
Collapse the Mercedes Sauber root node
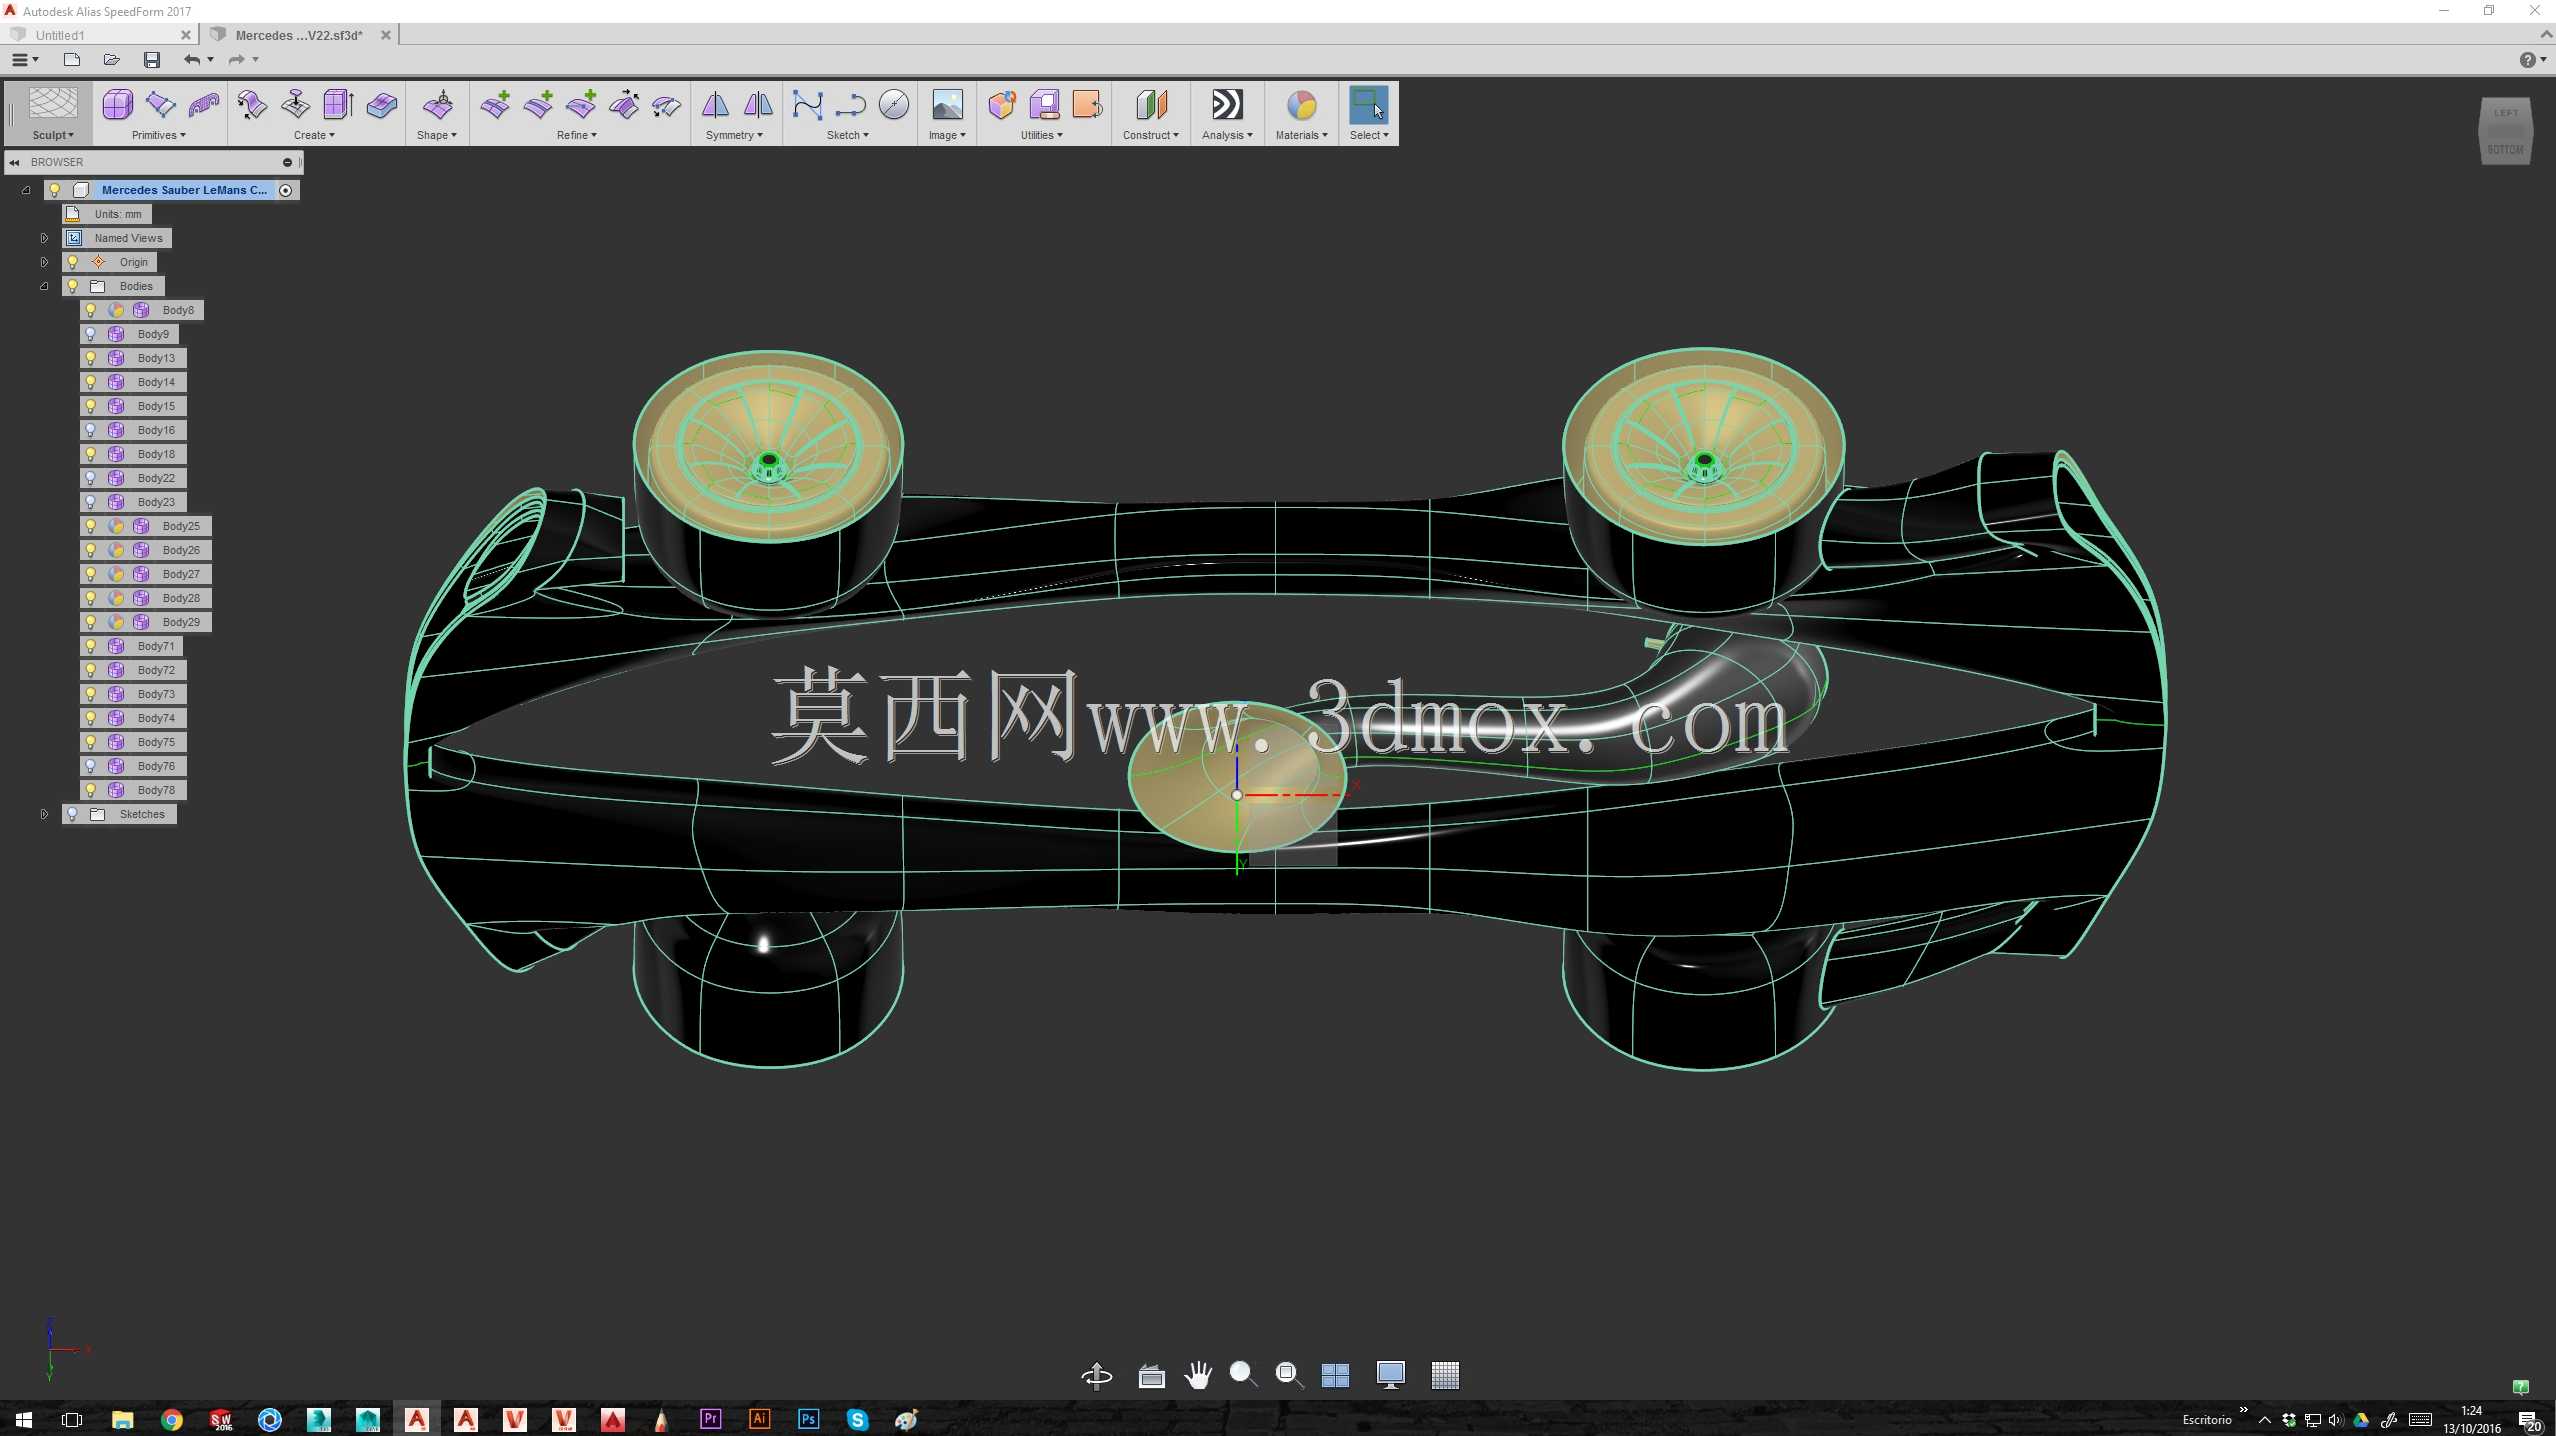26,190
